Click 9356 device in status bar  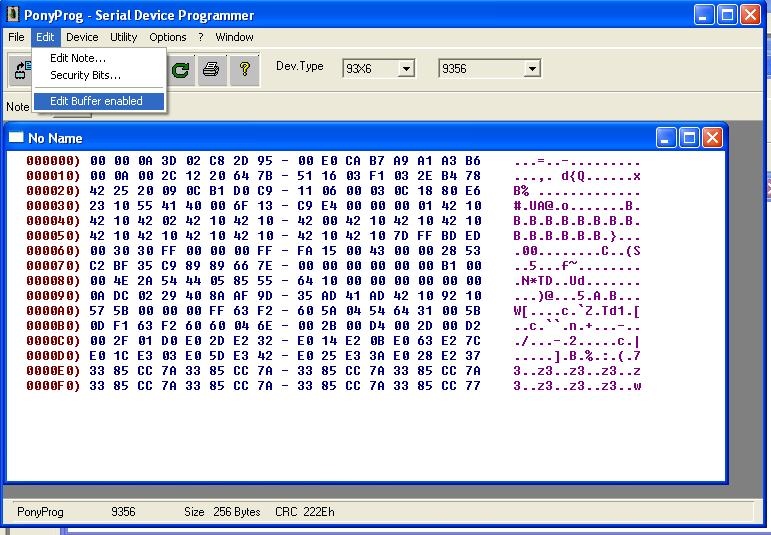pyautogui.click(x=123, y=512)
